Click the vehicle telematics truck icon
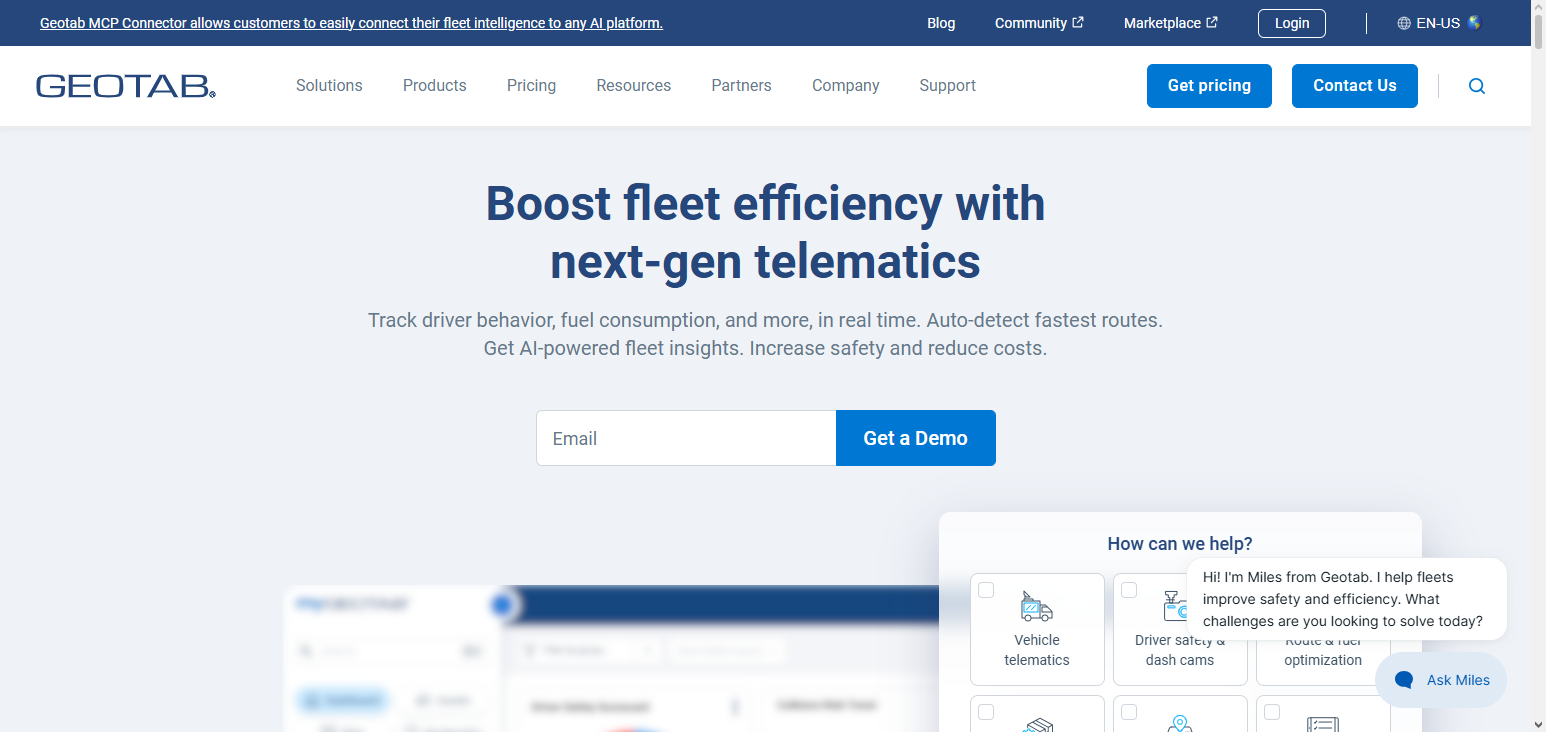This screenshot has width=1546, height=732. [x=1037, y=606]
